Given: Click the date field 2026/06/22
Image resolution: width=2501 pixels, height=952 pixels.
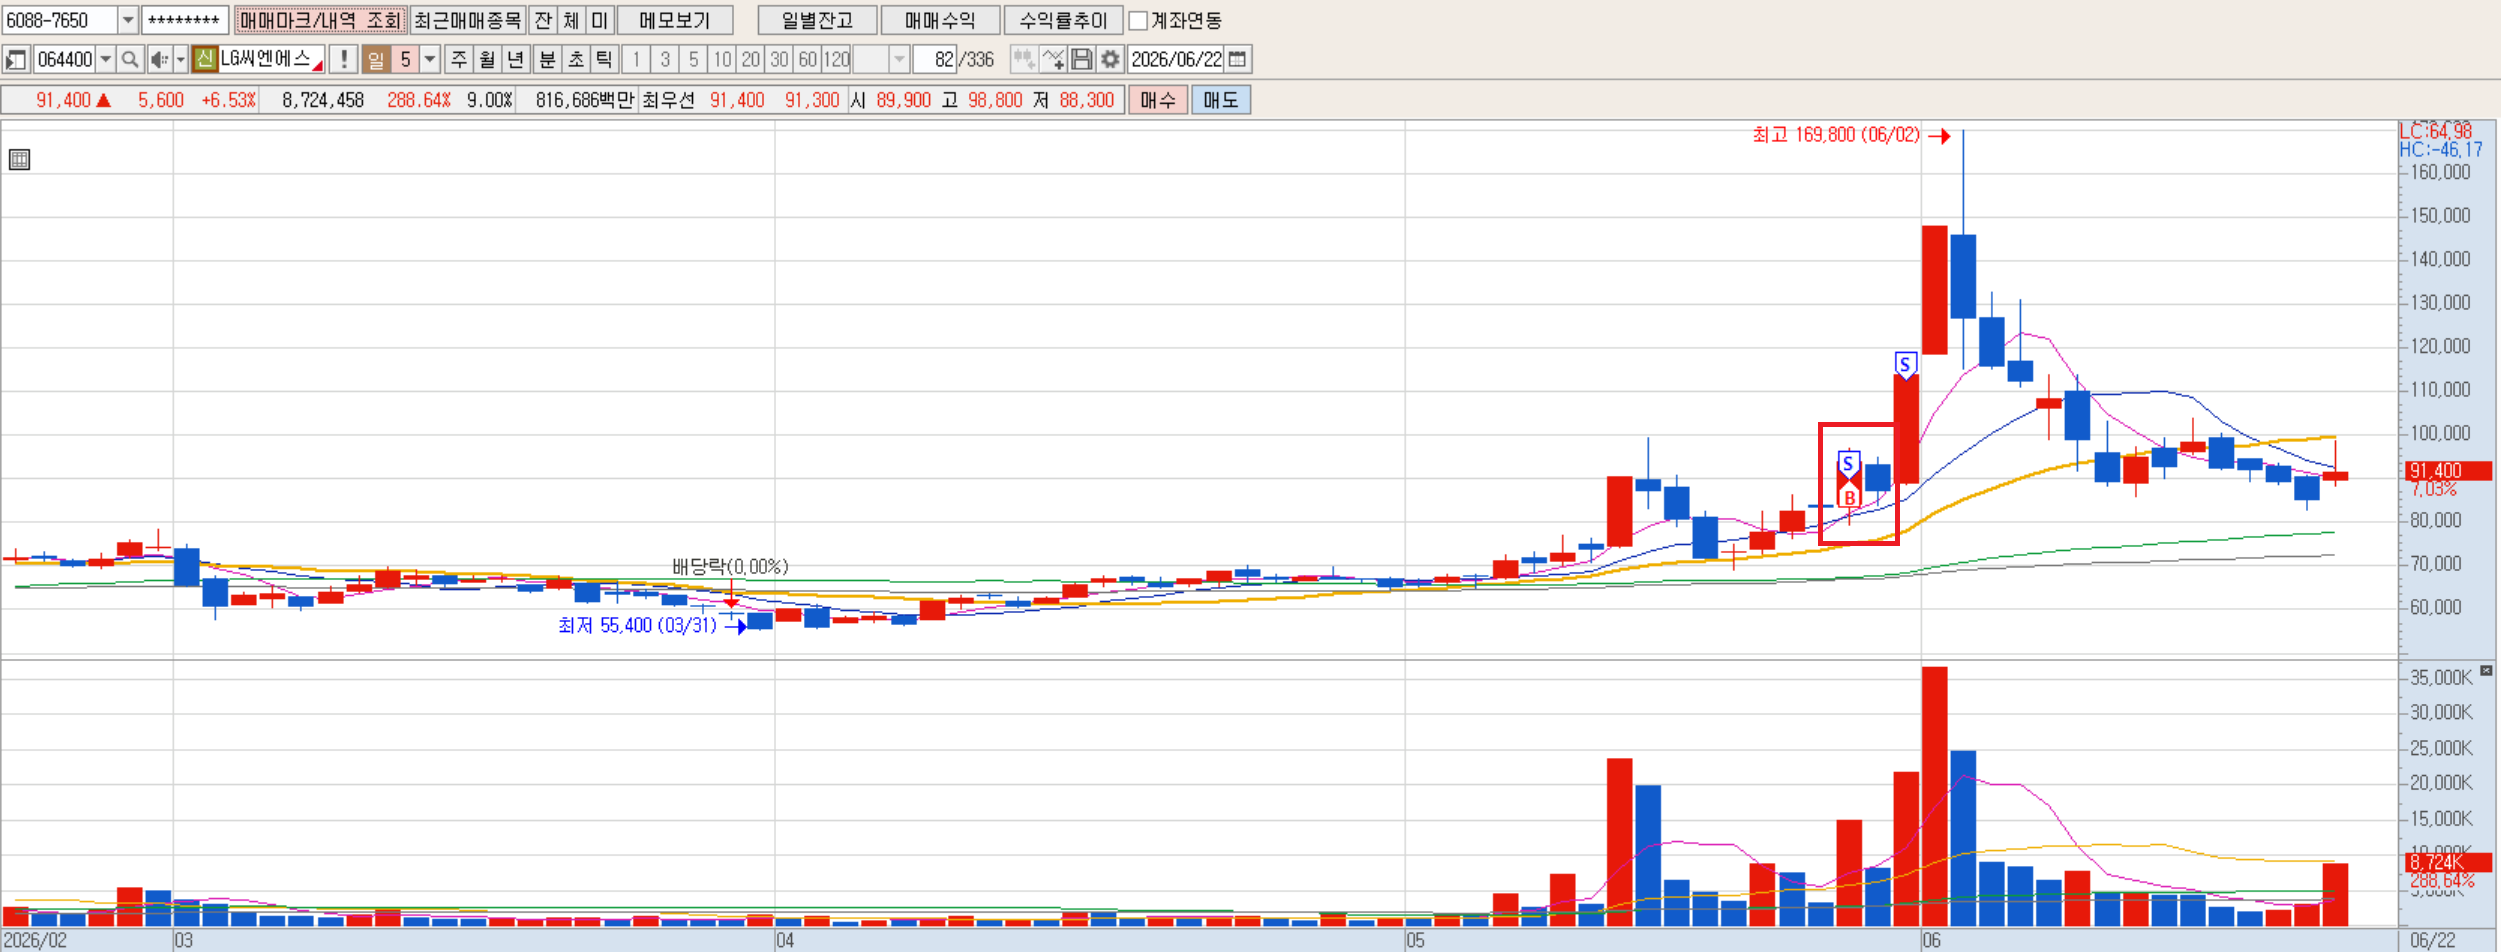Looking at the screenshot, I should pyautogui.click(x=1177, y=60).
